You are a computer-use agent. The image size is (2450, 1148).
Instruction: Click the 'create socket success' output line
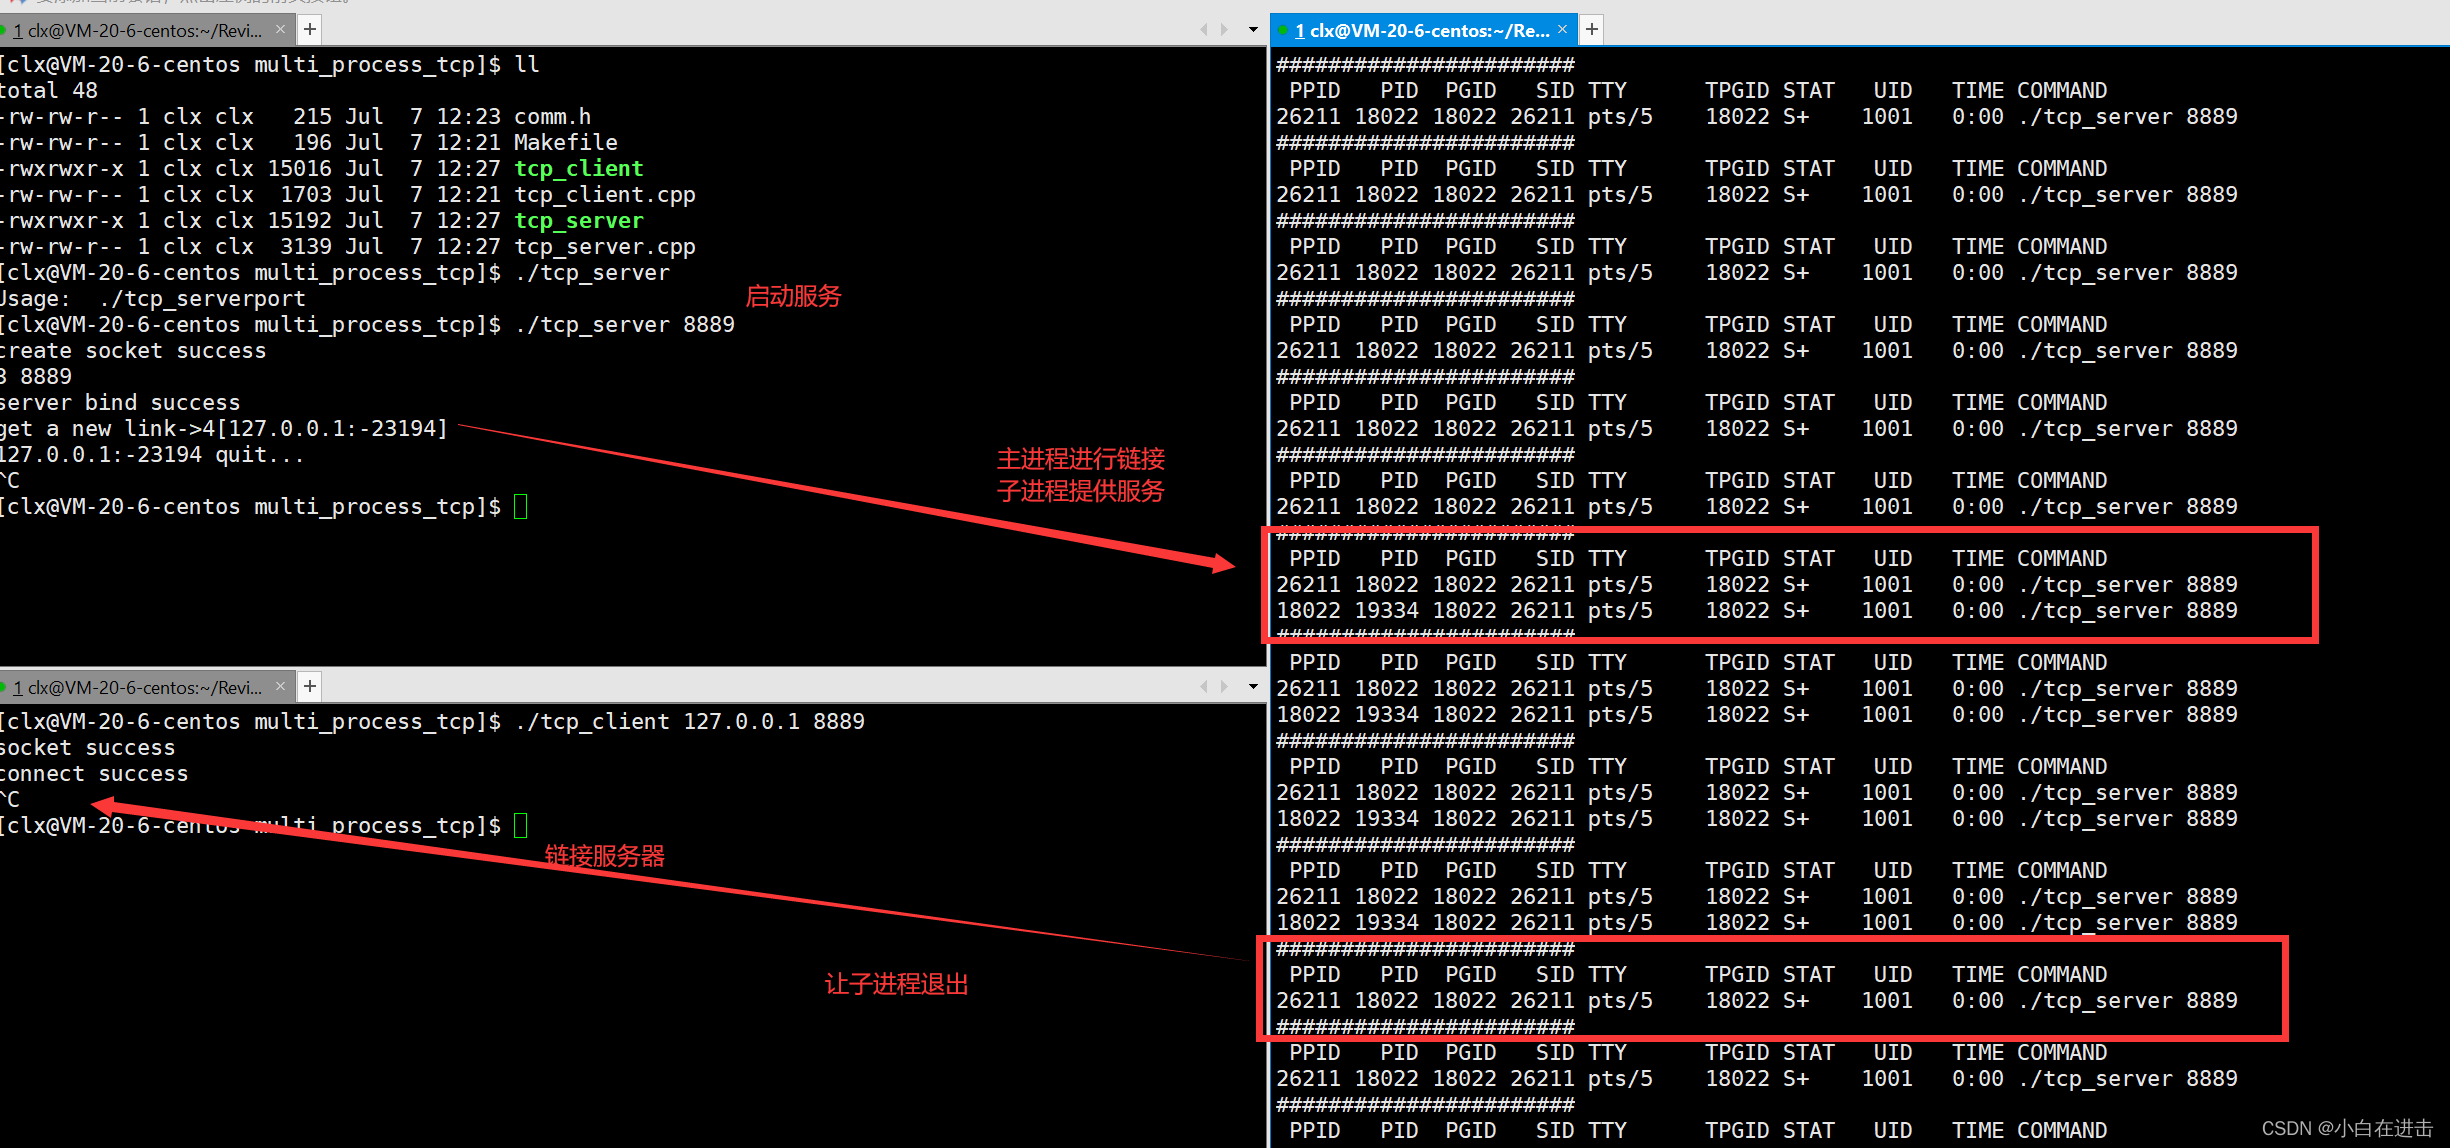[133, 350]
